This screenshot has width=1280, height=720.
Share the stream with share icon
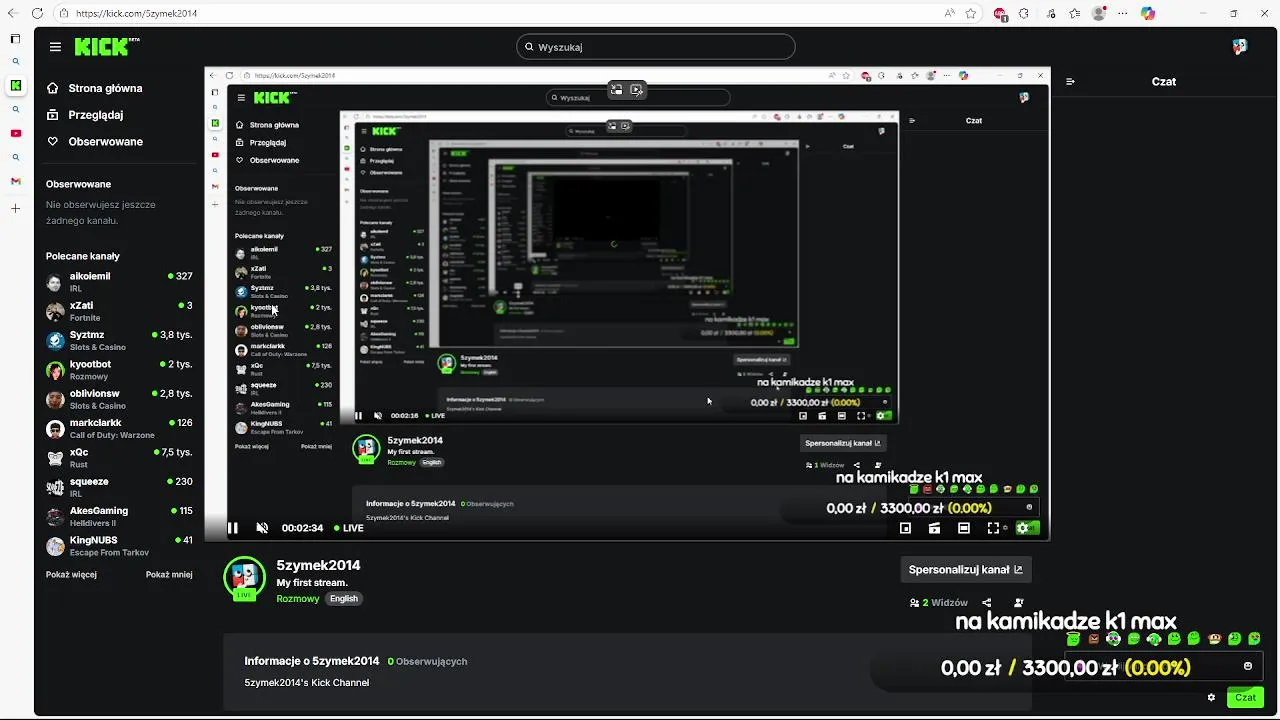987,603
